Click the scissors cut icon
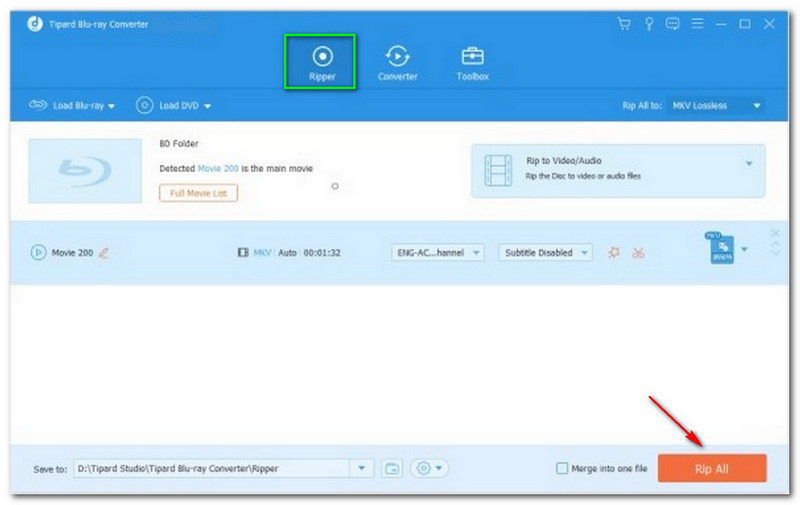This screenshot has width=800, height=505. coord(638,252)
